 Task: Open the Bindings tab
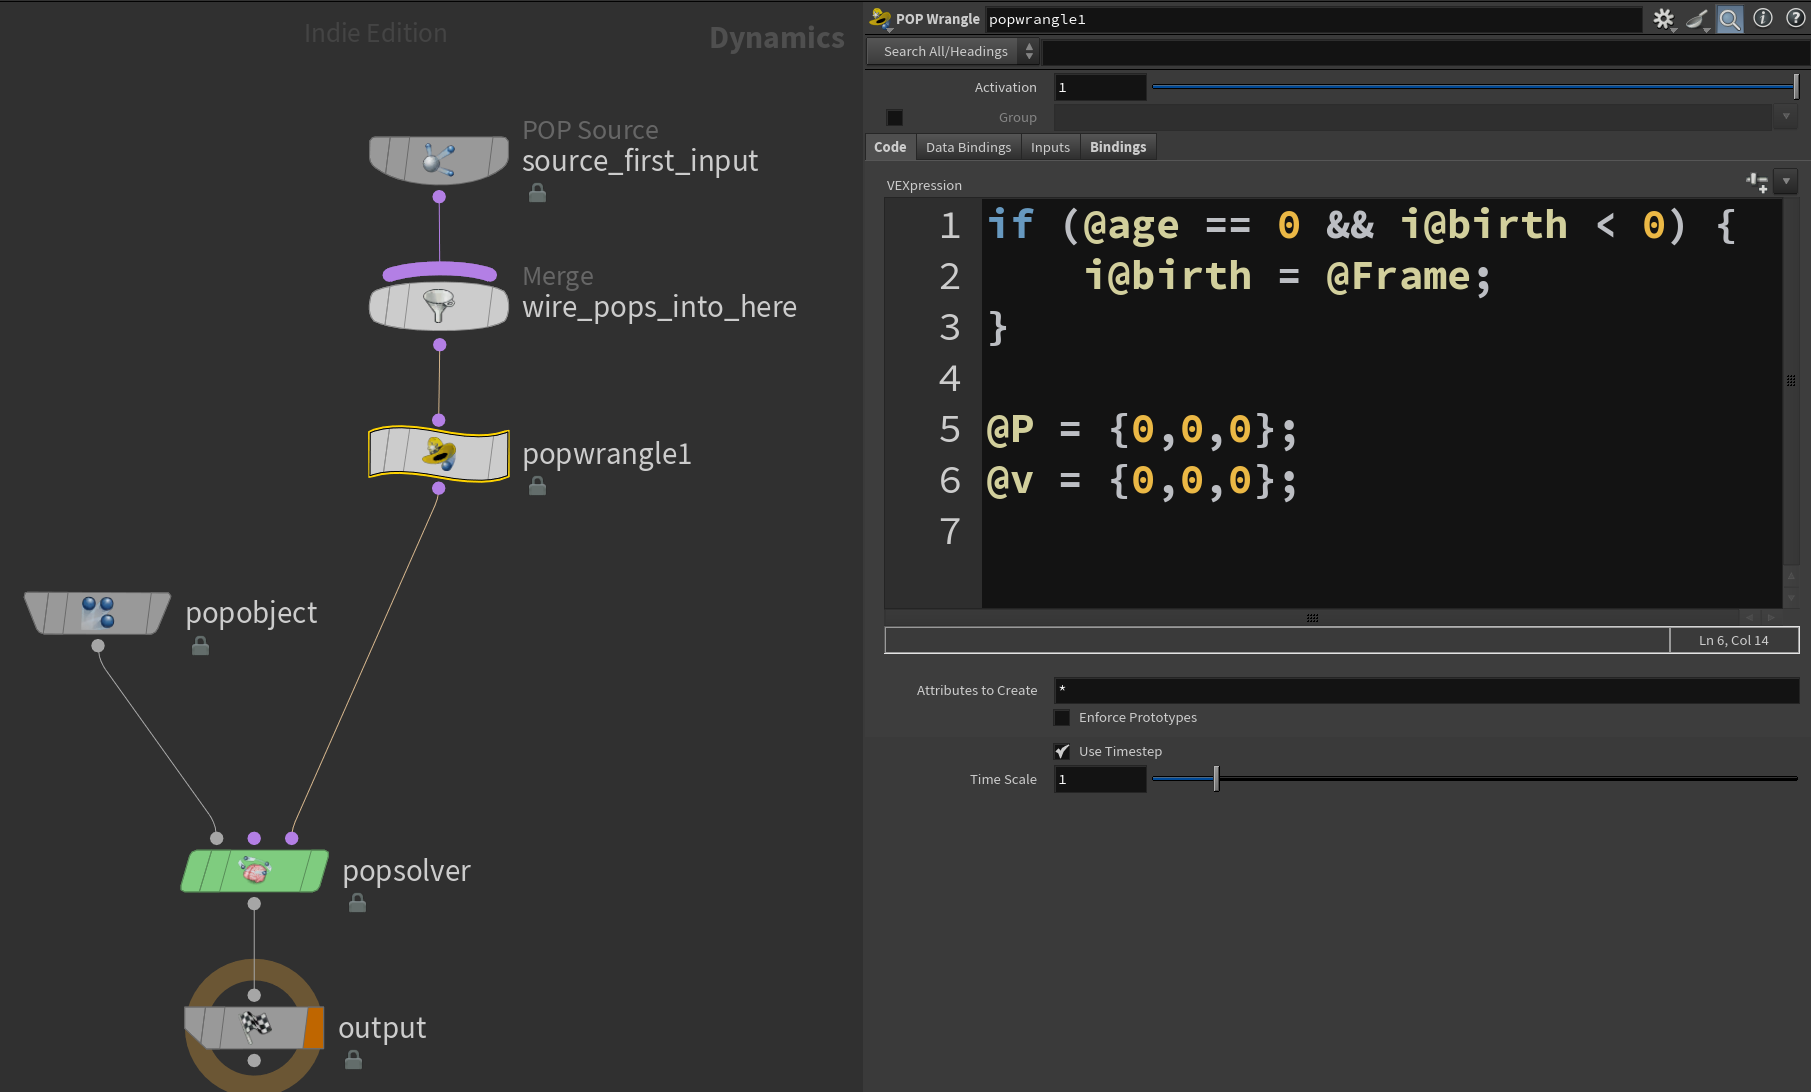[x=1117, y=147]
